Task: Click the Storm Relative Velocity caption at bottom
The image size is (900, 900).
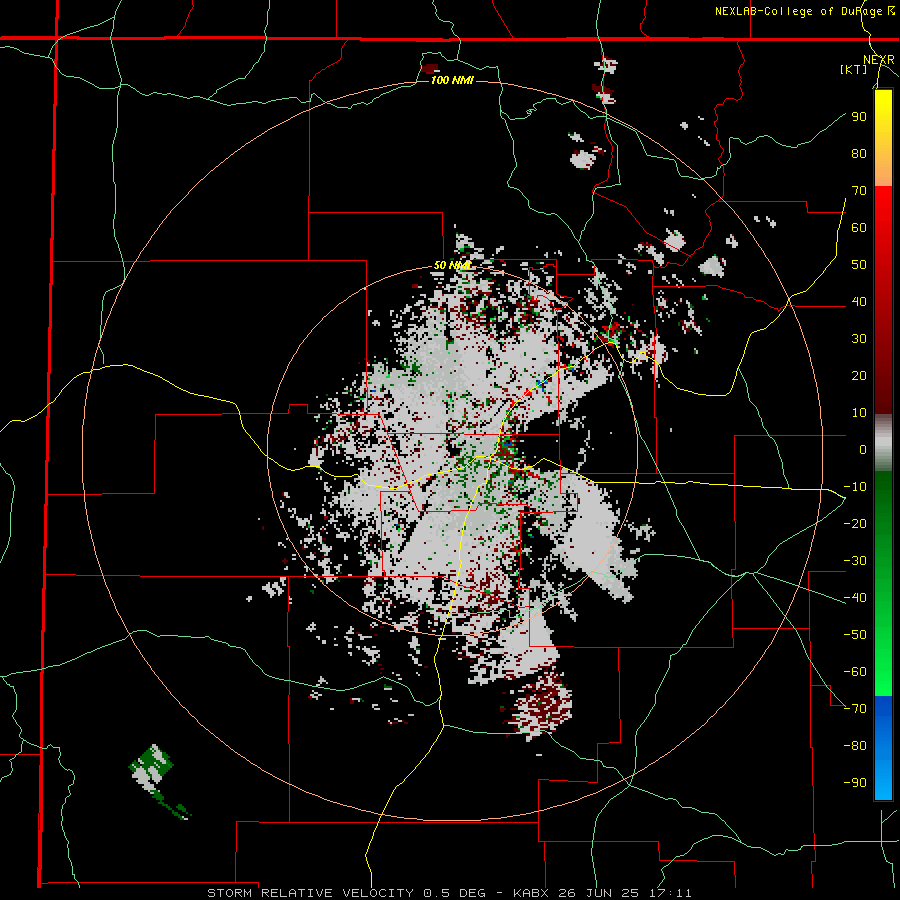Action: click(449, 893)
